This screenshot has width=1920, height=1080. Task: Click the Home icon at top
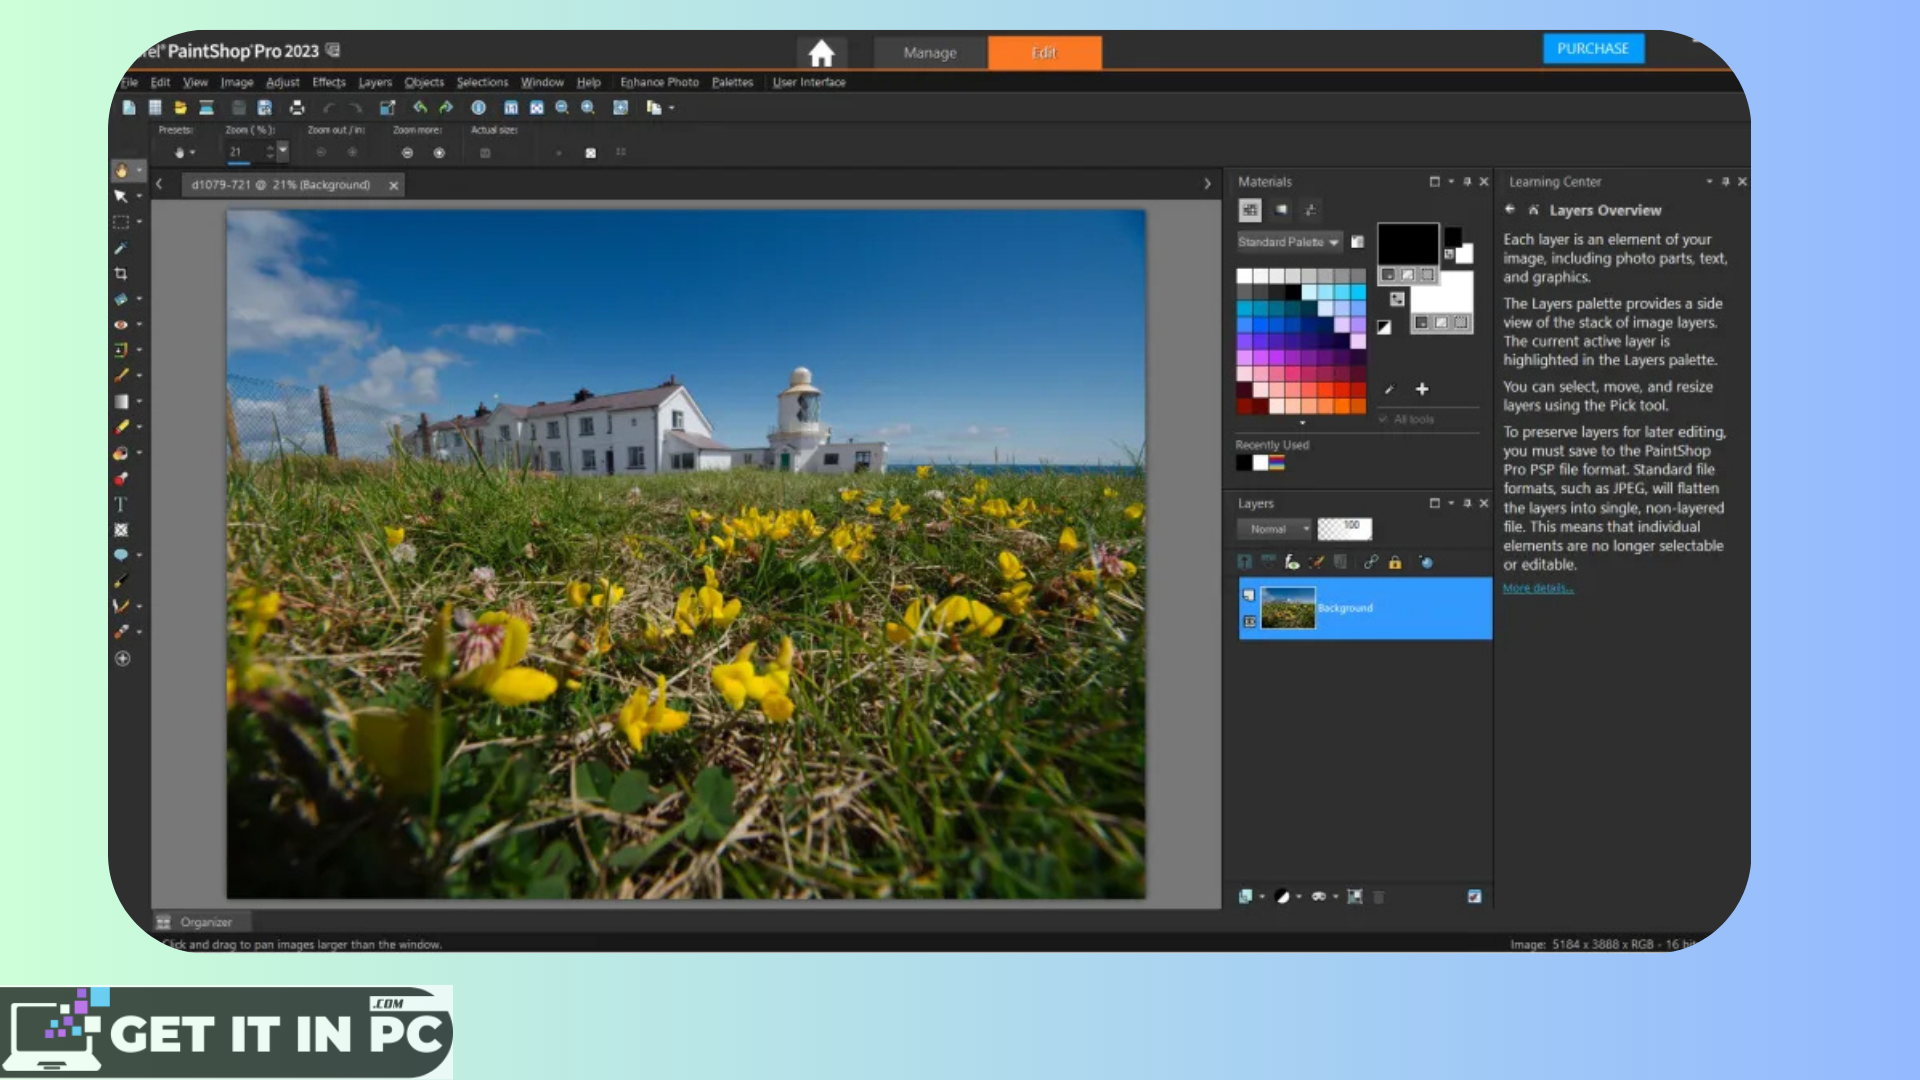[x=821, y=53]
